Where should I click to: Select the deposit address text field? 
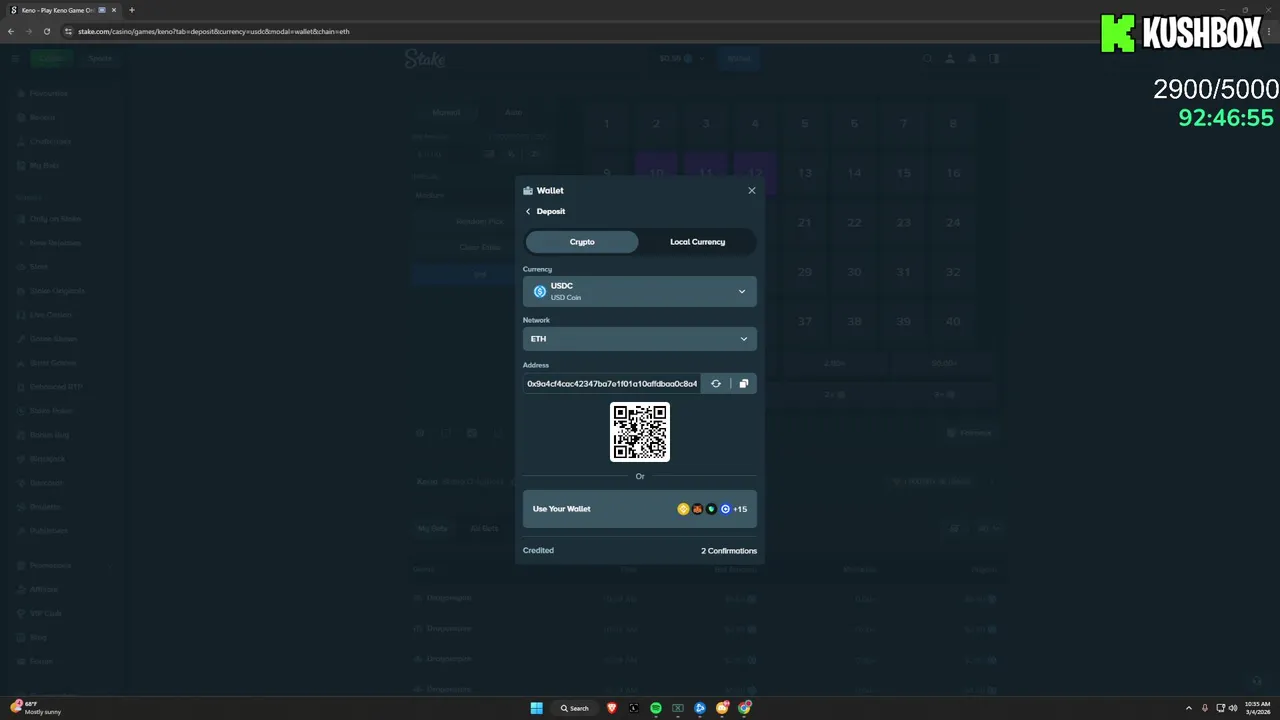[x=612, y=384]
